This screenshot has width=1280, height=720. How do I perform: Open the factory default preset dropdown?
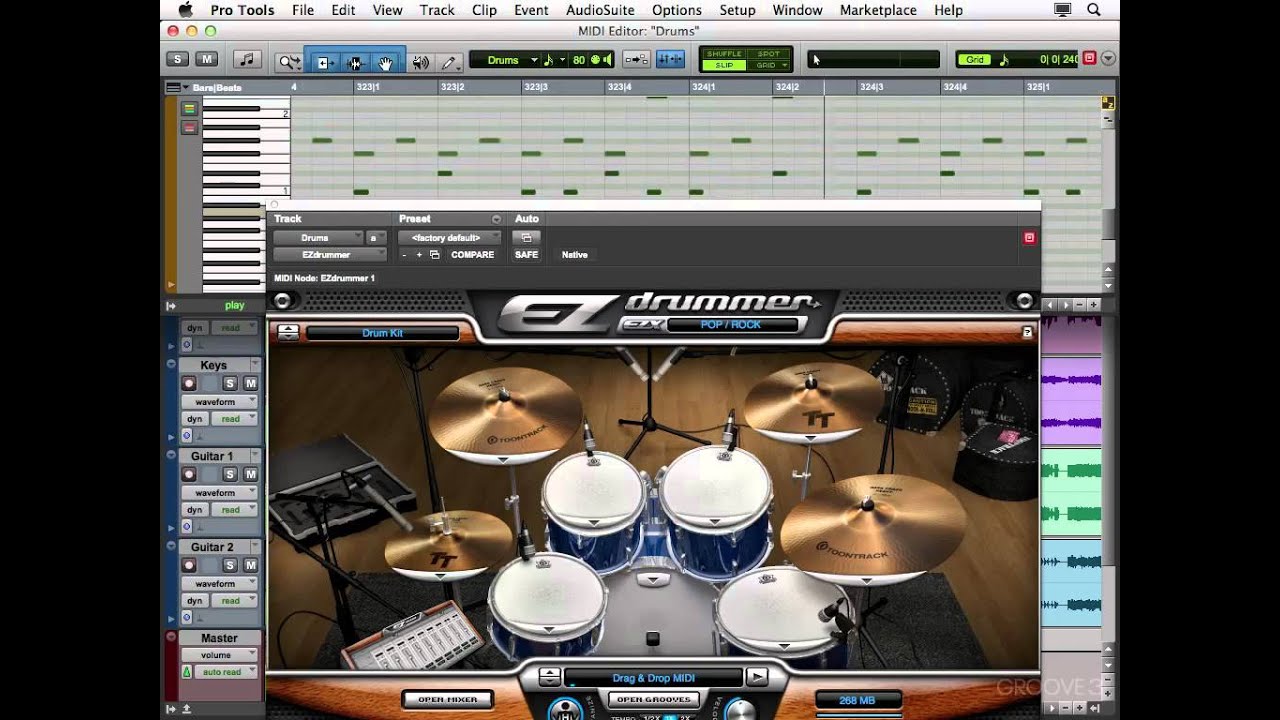pos(449,238)
